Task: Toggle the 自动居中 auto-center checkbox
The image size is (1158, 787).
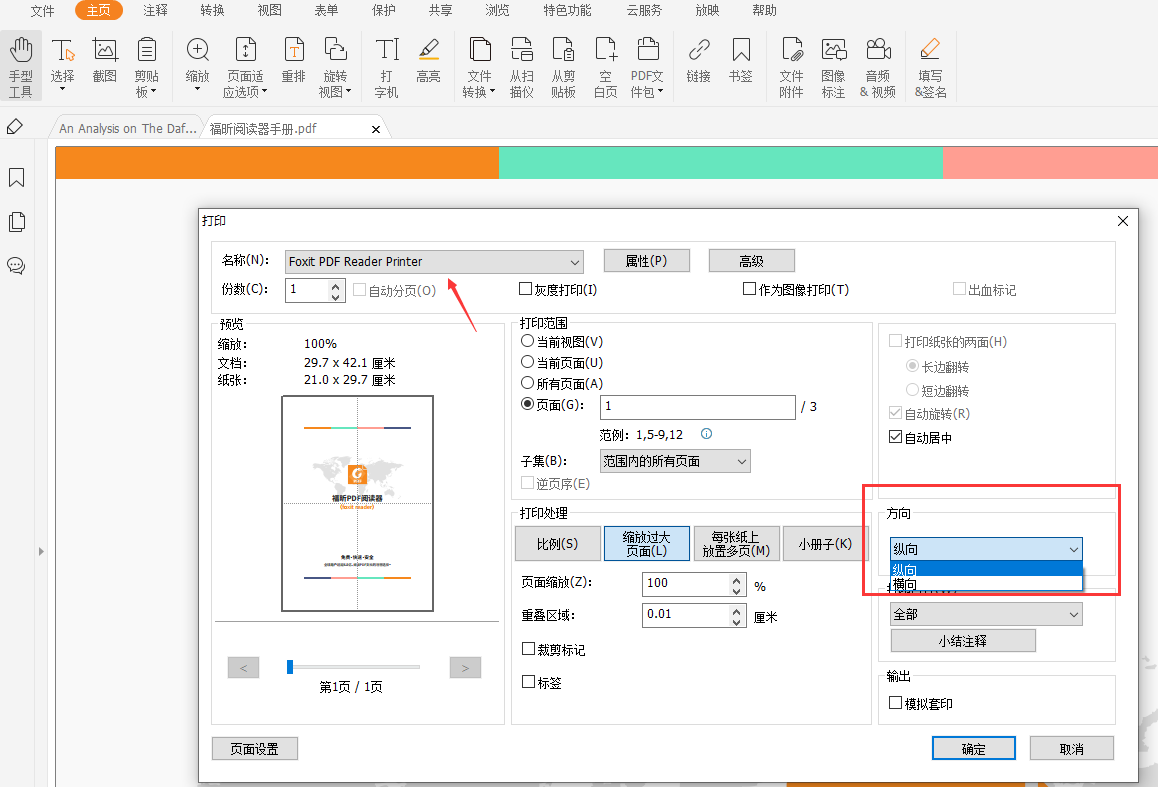Action: 895,437
